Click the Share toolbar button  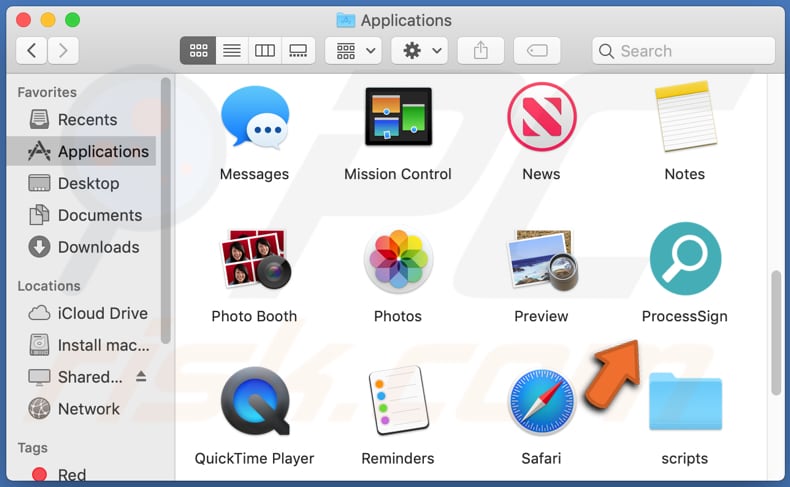[481, 50]
